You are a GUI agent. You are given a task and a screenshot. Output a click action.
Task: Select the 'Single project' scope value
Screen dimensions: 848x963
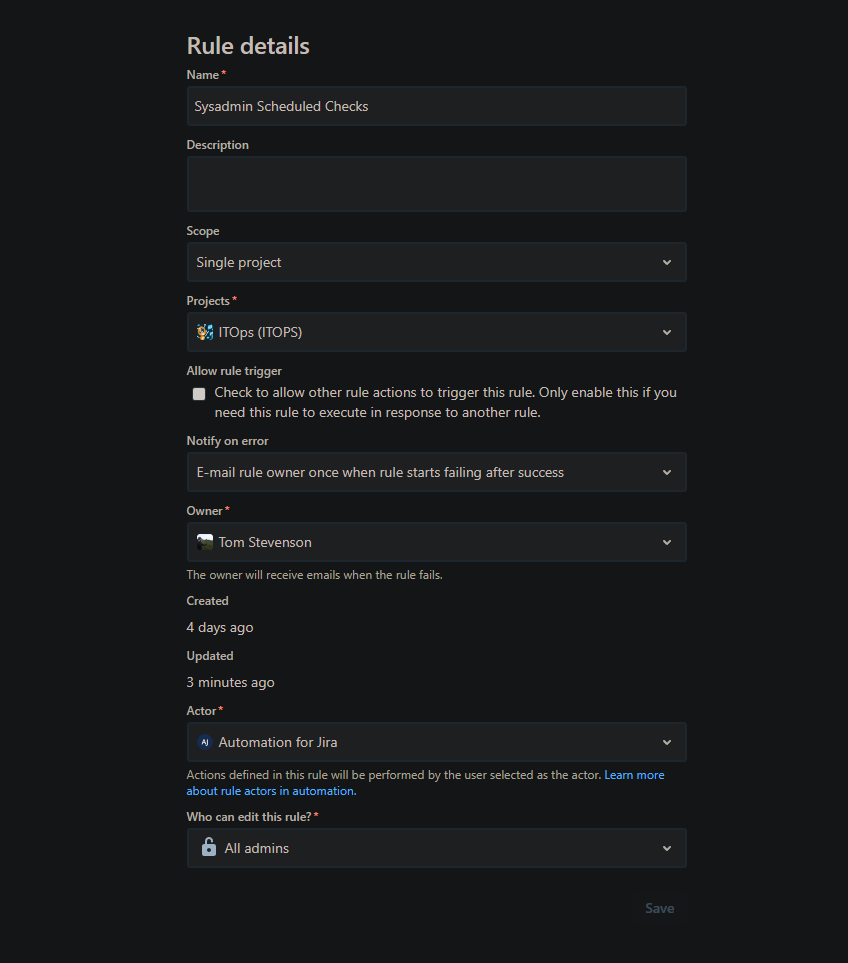coord(239,262)
